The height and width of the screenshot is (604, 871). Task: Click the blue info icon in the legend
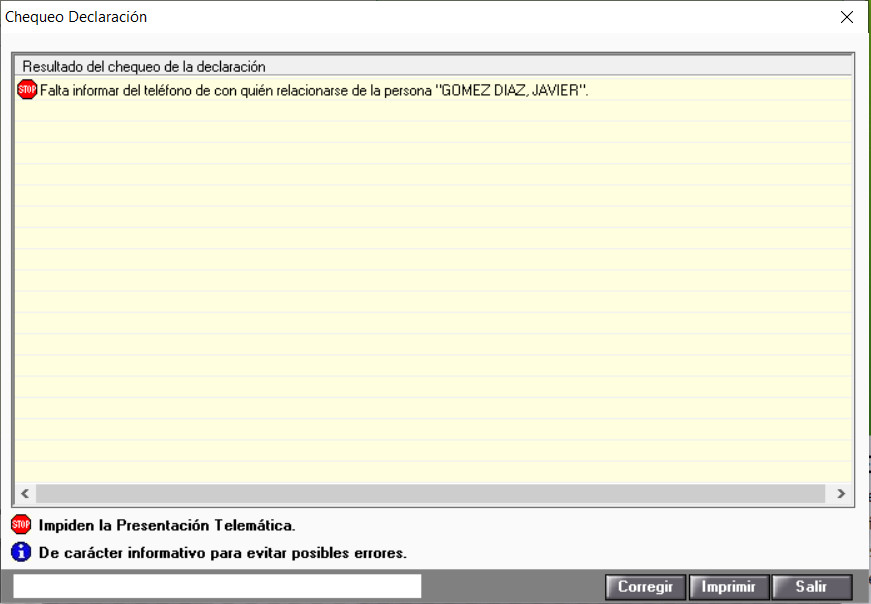coord(21,552)
